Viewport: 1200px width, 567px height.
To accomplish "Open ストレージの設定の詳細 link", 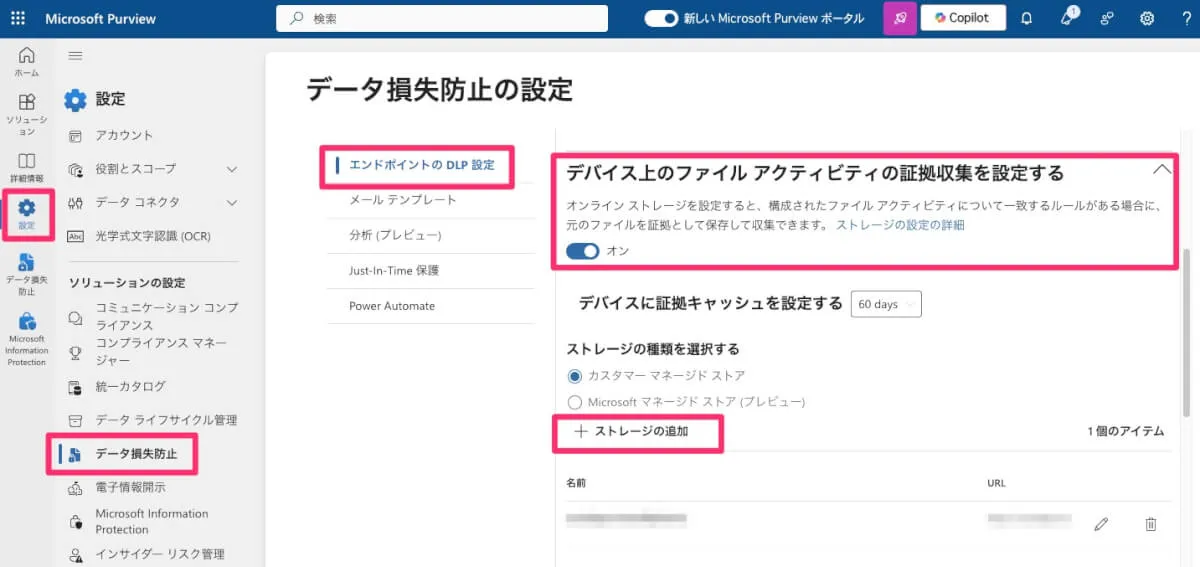I will tap(900, 225).
